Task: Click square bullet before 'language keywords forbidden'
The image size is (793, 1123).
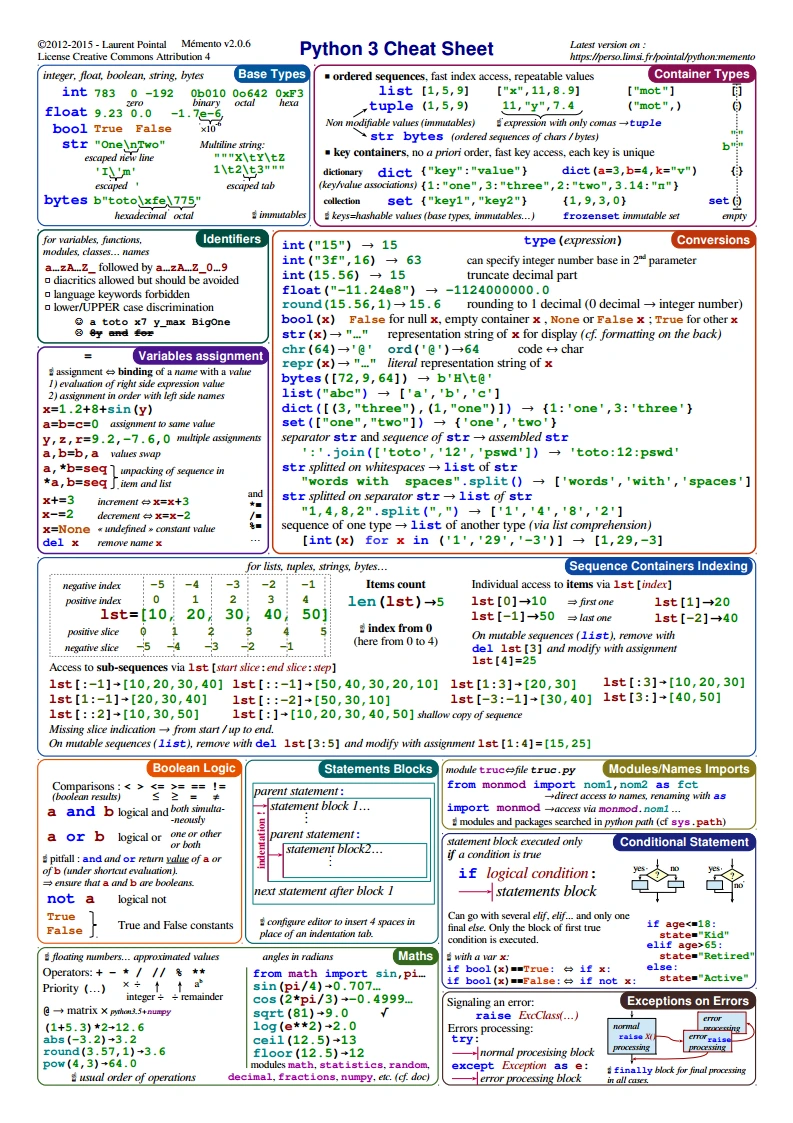Action: pos(47,295)
